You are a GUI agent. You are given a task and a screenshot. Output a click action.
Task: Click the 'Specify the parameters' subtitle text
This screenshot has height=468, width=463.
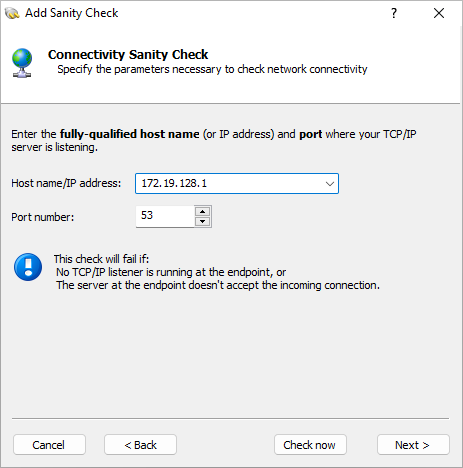point(212,69)
